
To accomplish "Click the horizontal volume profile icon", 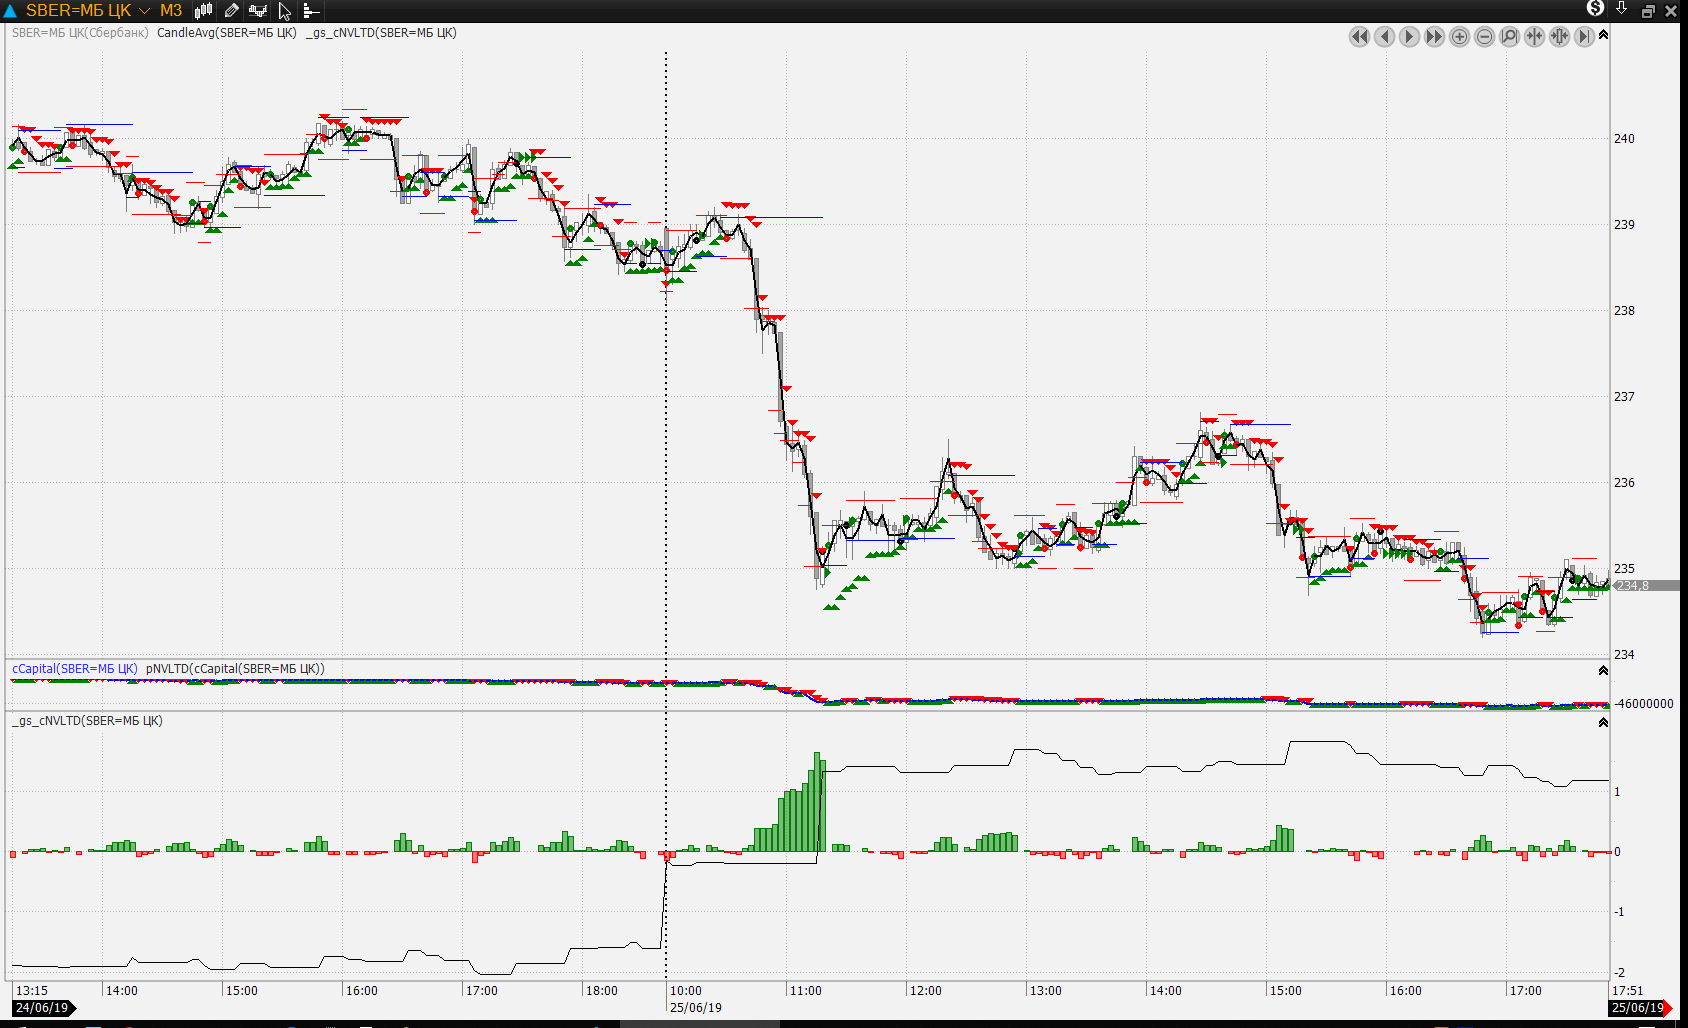I will tap(311, 11).
